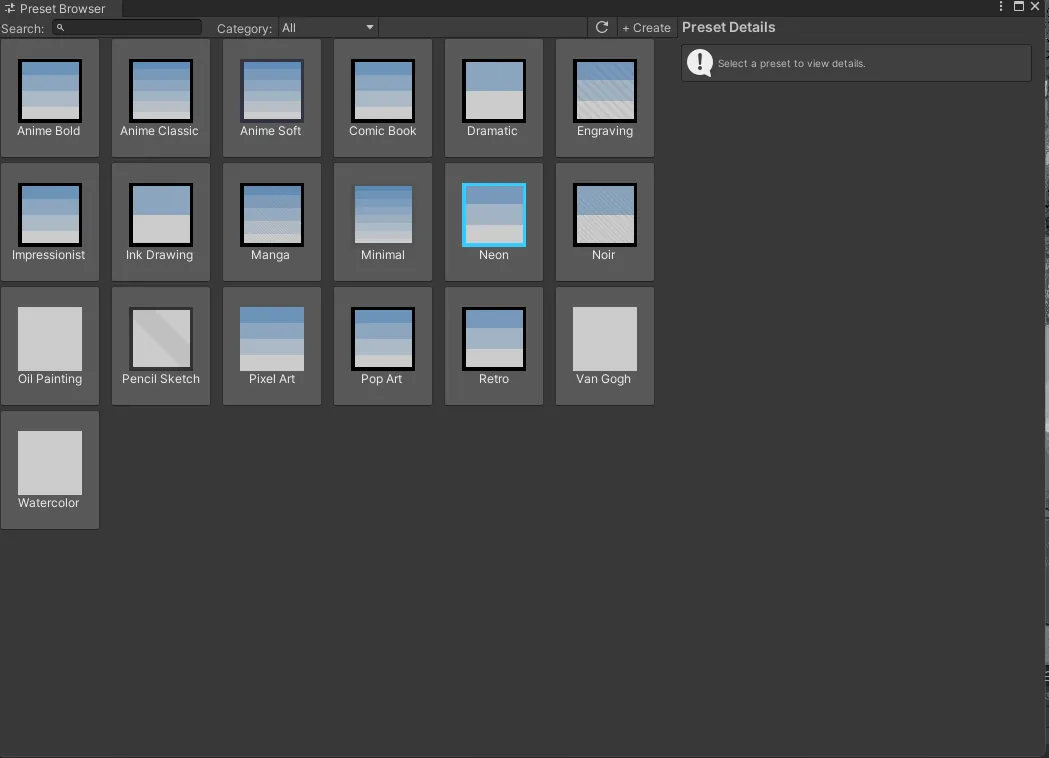1049x758 pixels.
Task: Click the + Create preset button
Action: click(646, 28)
